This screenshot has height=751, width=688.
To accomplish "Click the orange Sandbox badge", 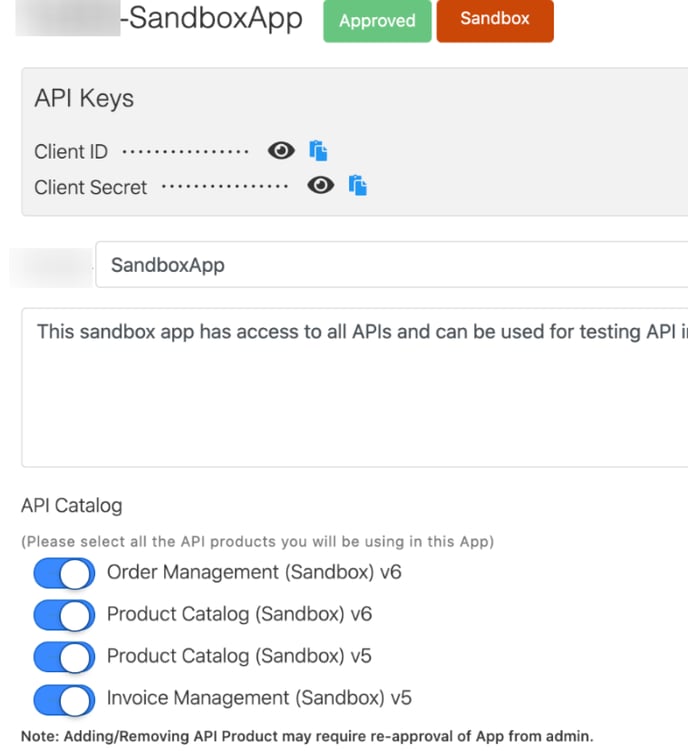I will coord(494,20).
